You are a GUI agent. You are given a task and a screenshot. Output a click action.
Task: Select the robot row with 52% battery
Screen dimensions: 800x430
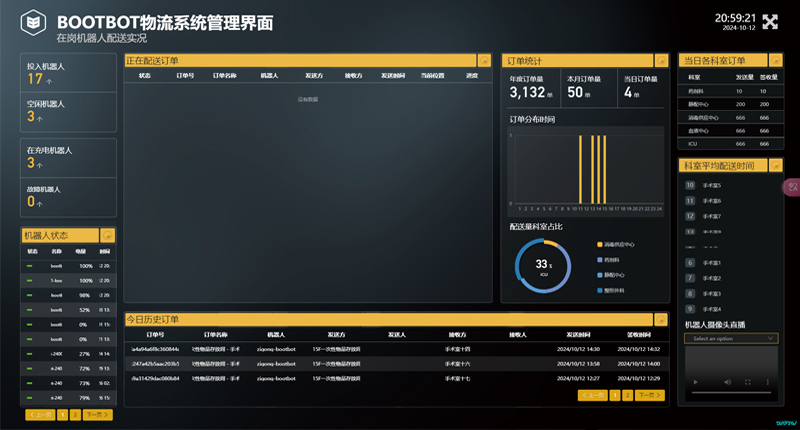(x=68, y=310)
